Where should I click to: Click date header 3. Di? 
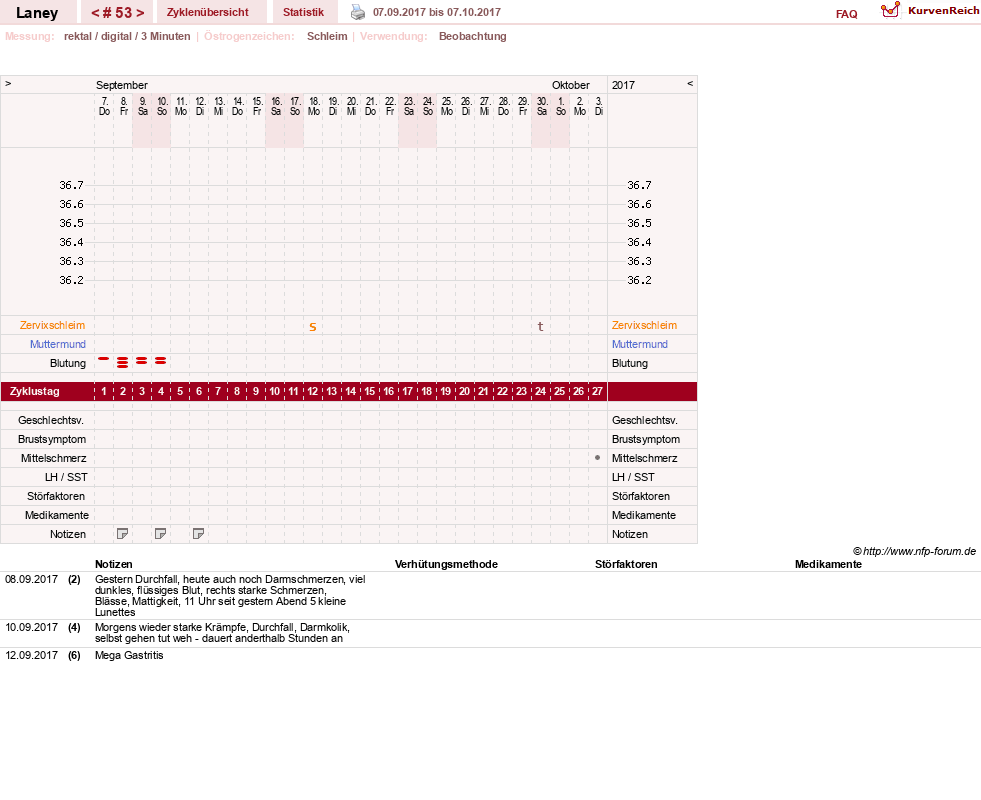coord(599,106)
